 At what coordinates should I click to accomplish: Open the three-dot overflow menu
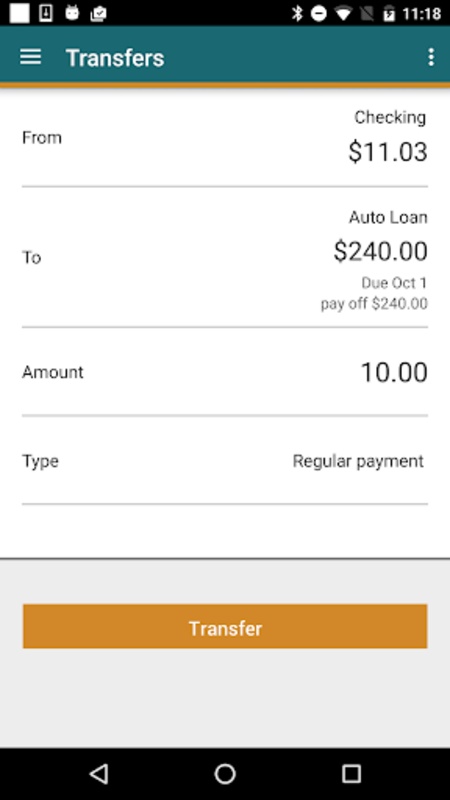(431, 57)
